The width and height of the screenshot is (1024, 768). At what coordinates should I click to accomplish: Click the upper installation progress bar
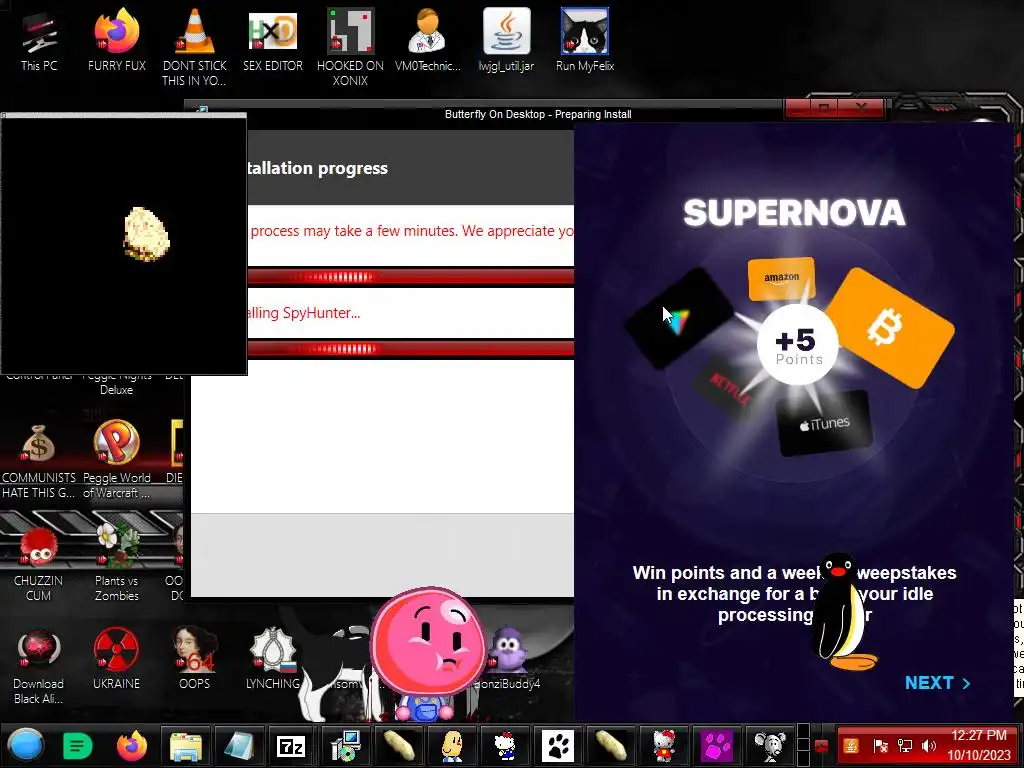point(411,277)
